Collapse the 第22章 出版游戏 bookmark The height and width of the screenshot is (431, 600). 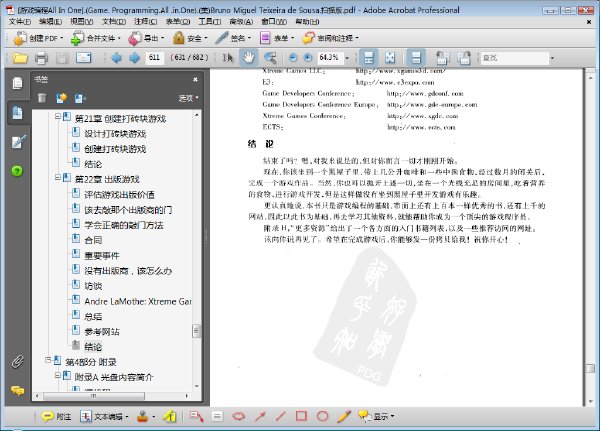(57, 177)
